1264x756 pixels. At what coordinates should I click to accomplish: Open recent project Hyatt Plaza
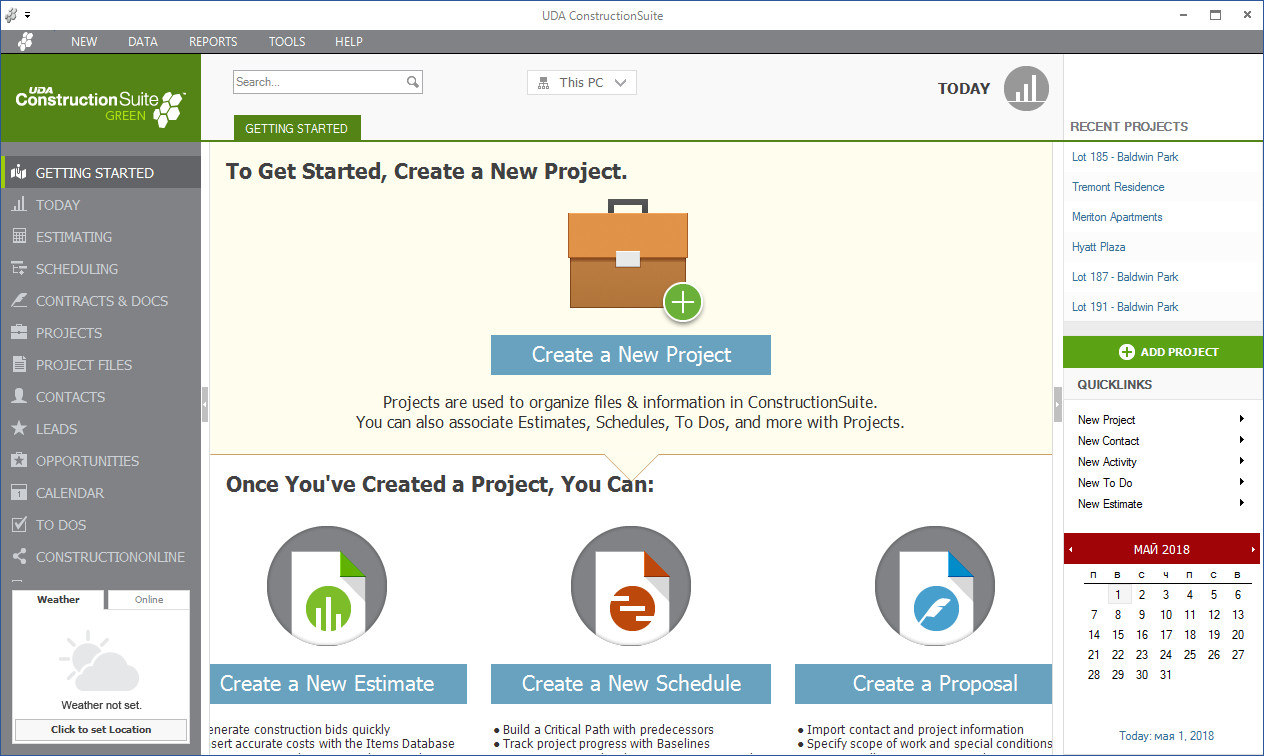(x=1098, y=247)
